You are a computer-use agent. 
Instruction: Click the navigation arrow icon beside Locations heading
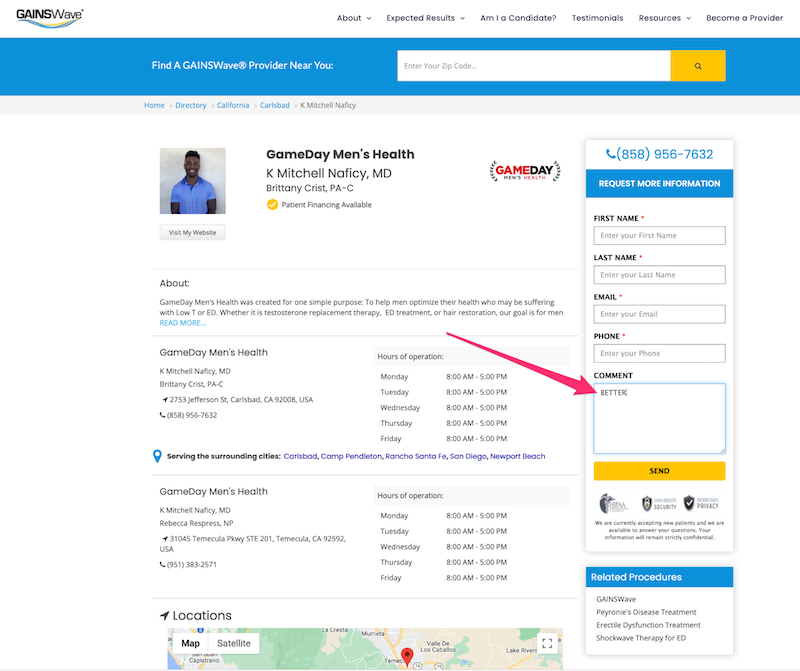[x=164, y=616]
